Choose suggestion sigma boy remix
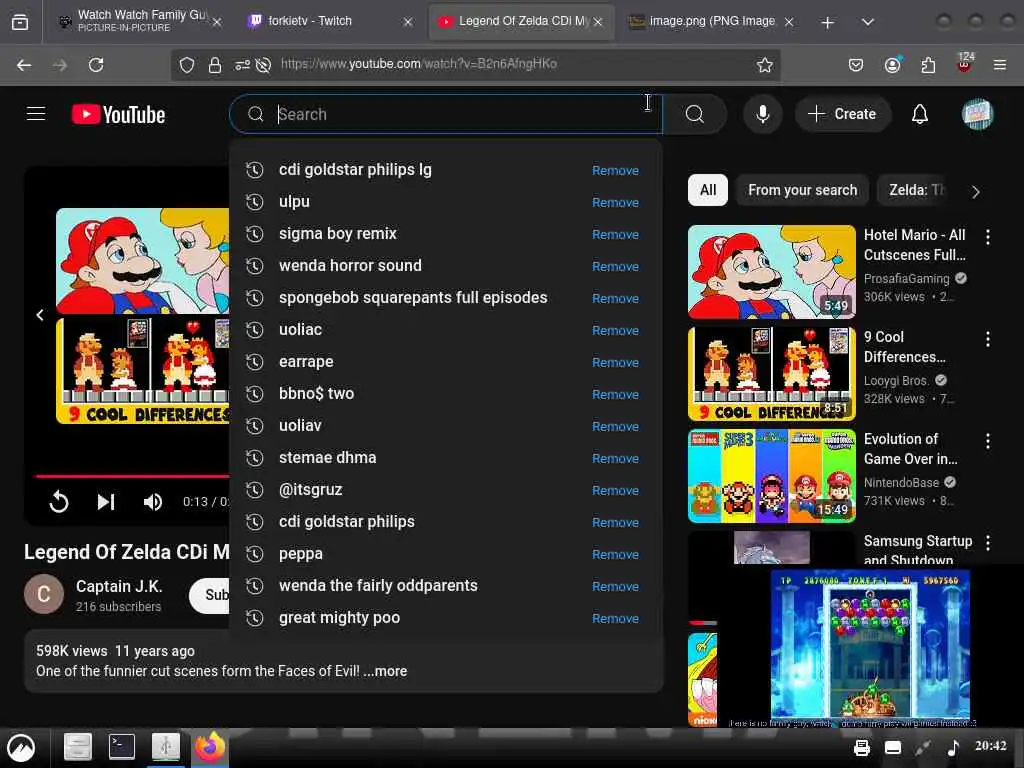The height and width of the screenshot is (768, 1024). pos(446,234)
